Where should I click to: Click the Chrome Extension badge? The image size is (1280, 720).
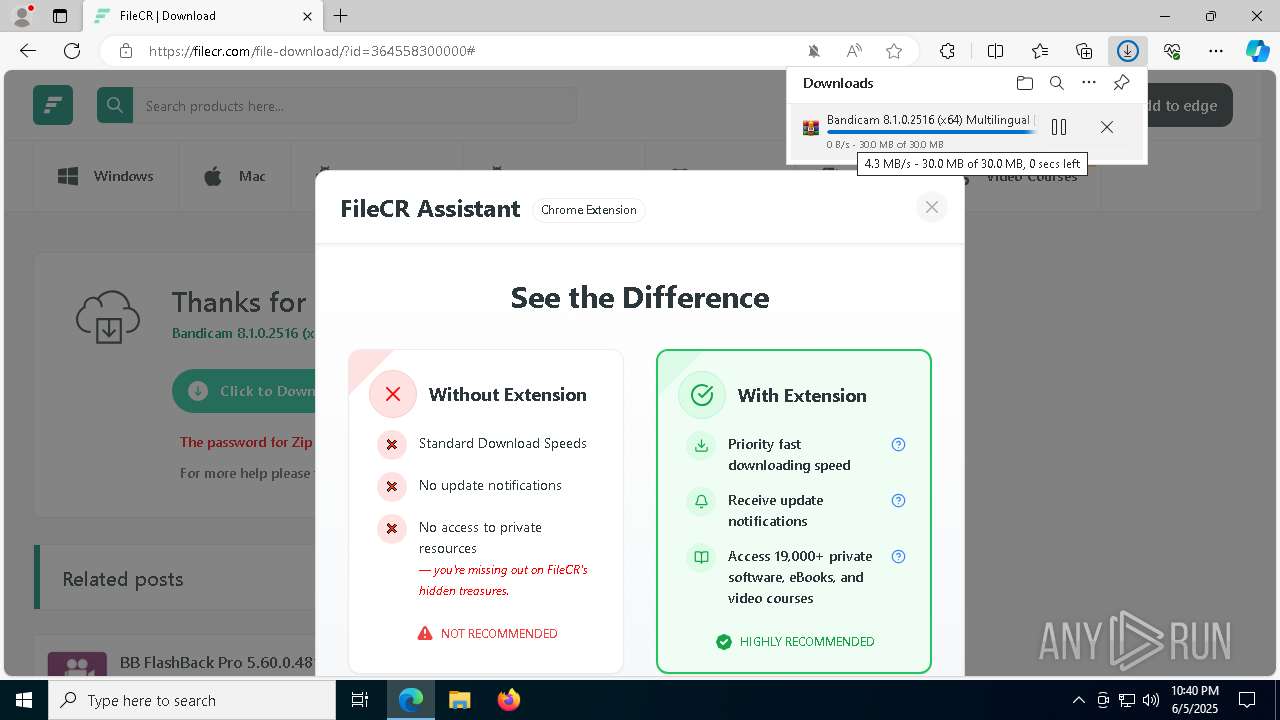click(588, 210)
